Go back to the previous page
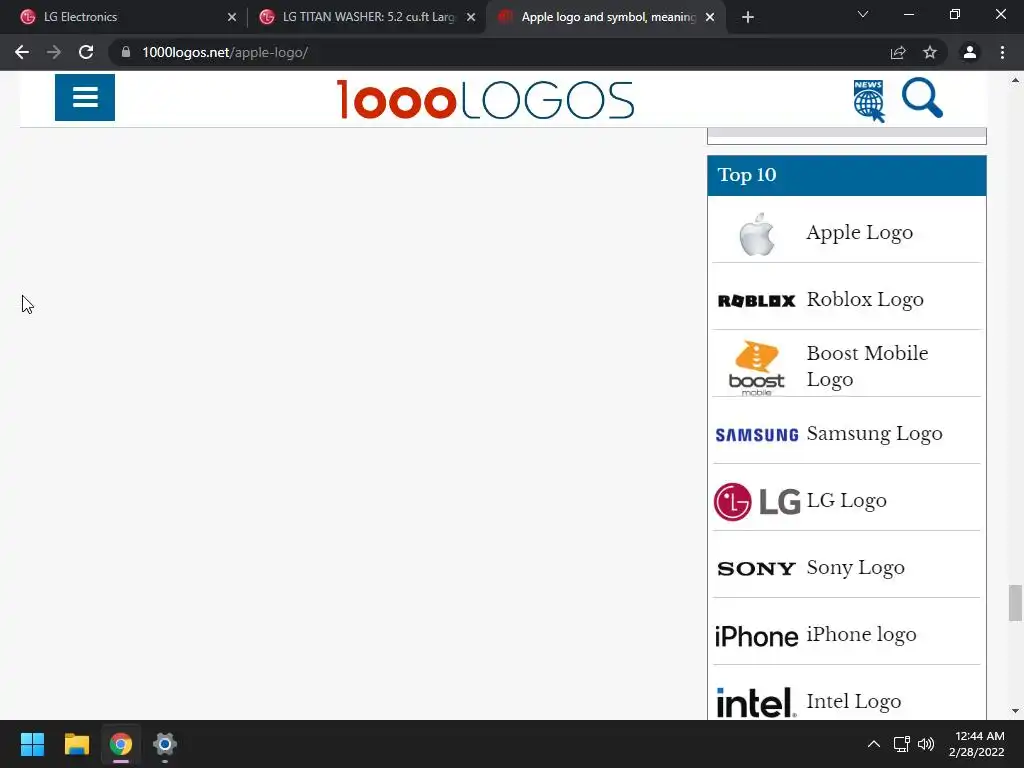The height and width of the screenshot is (768, 1024). [x=22, y=52]
